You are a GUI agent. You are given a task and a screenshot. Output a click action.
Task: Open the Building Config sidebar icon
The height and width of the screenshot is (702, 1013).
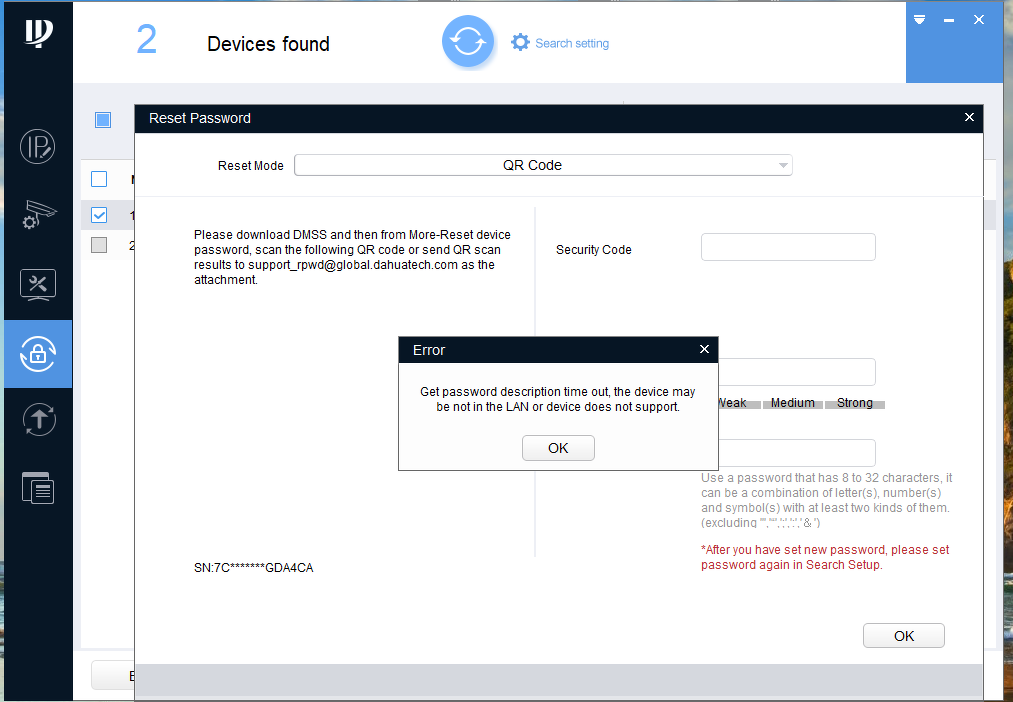pyautogui.click(x=37, y=488)
